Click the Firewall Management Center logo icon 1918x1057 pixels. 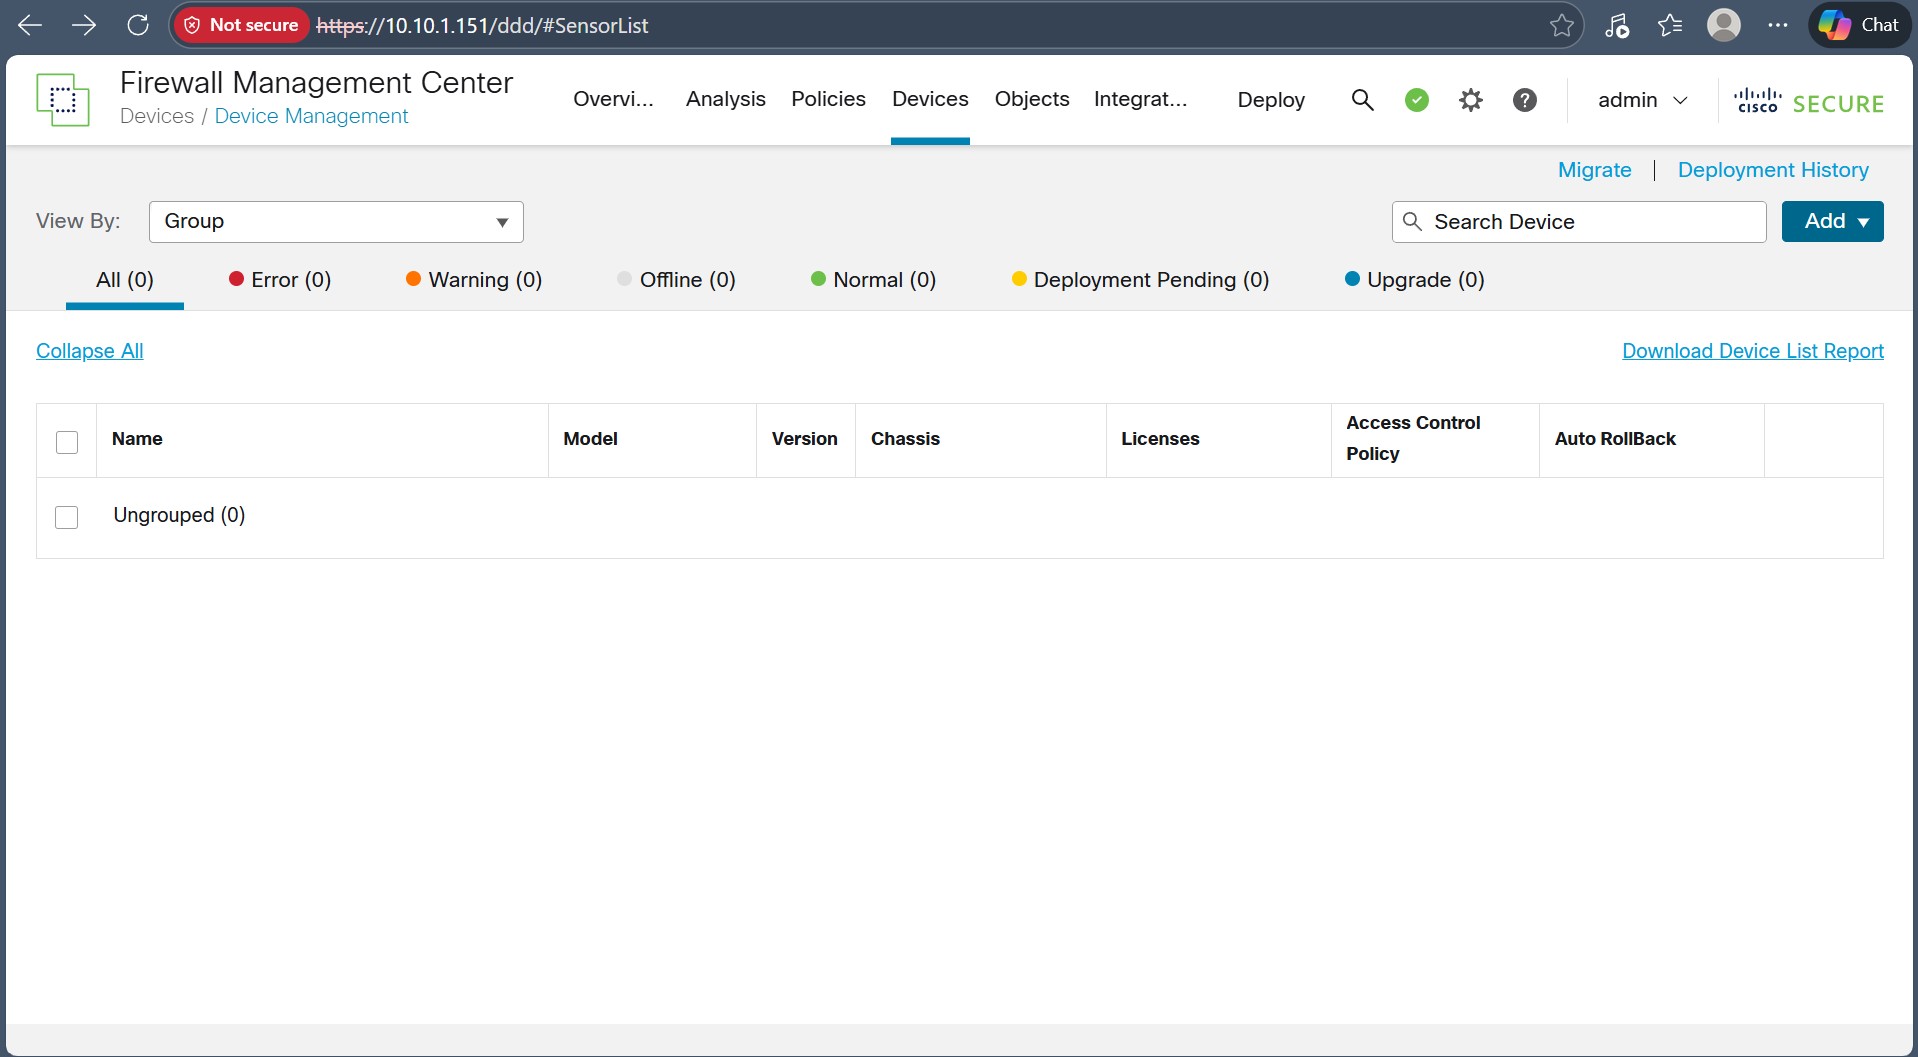point(62,100)
